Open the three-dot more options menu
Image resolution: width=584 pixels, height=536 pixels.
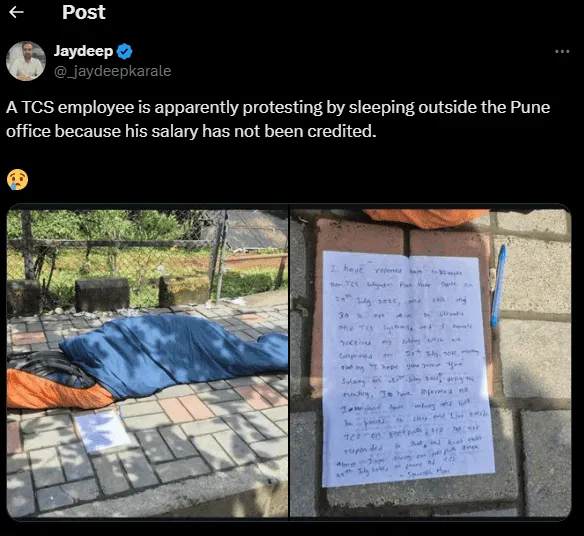pyautogui.click(x=562, y=51)
